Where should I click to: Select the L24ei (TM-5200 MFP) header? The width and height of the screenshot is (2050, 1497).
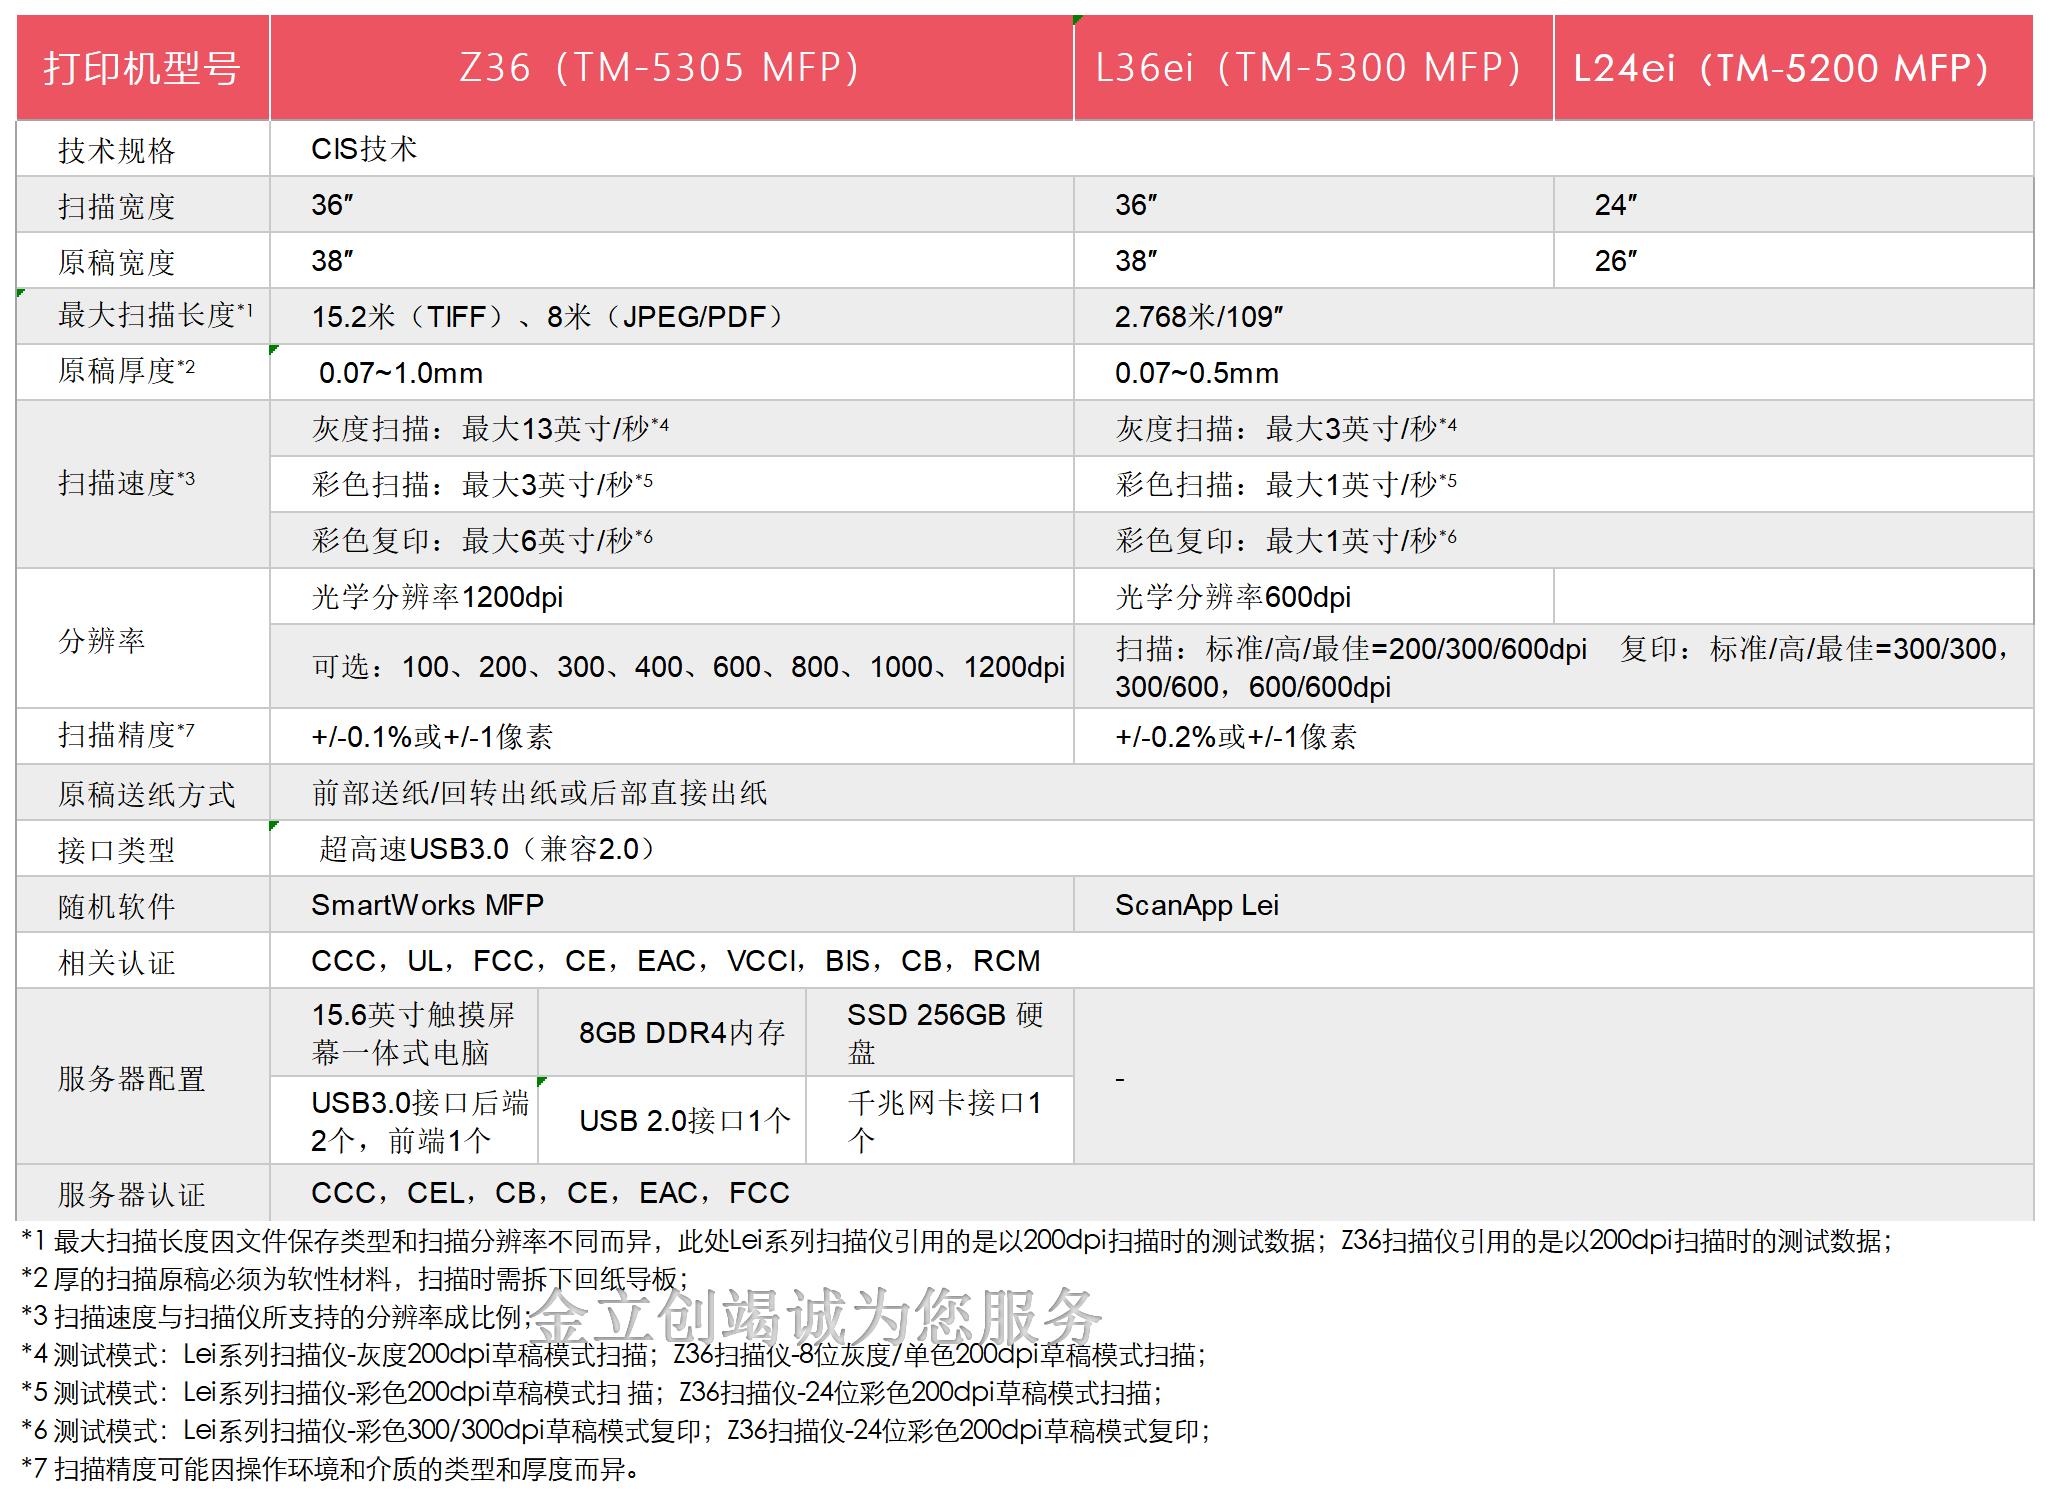point(1794,68)
